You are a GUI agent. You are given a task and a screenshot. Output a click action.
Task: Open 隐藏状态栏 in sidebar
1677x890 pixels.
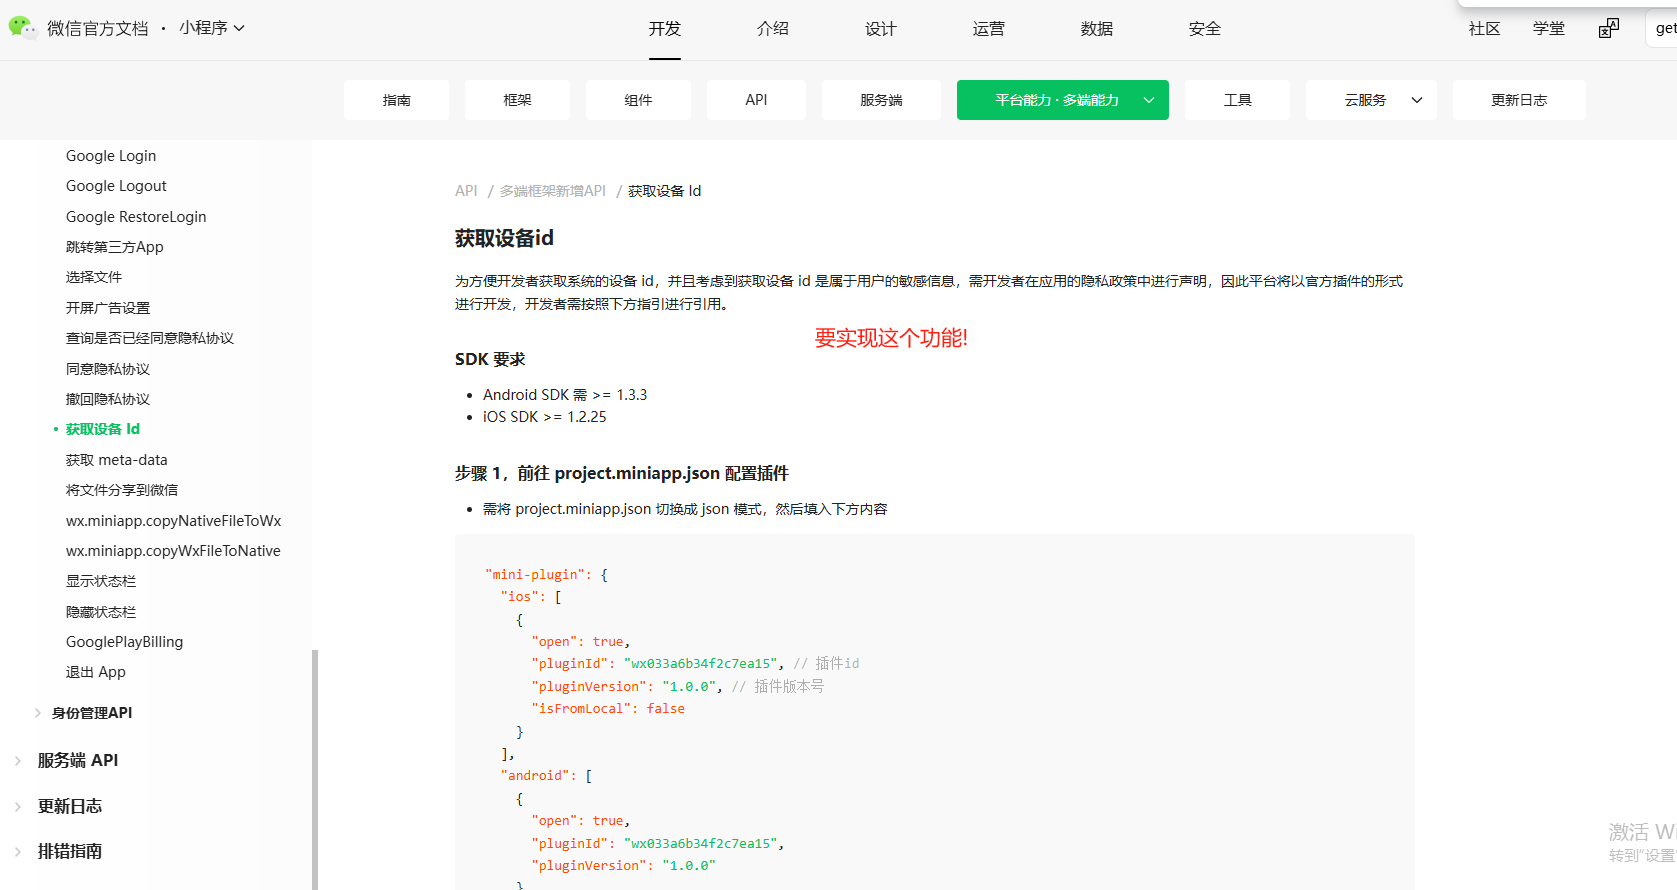pos(101,612)
